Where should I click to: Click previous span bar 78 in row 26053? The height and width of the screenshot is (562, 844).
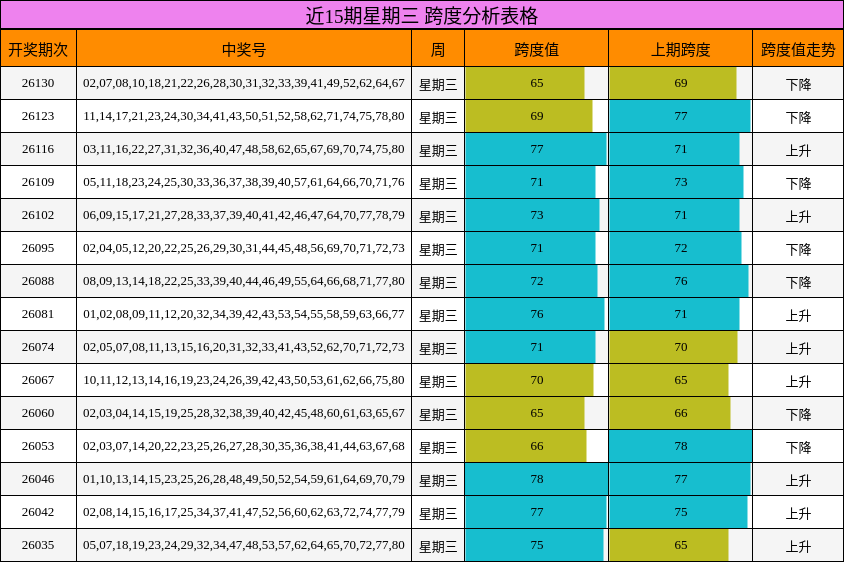pos(681,446)
